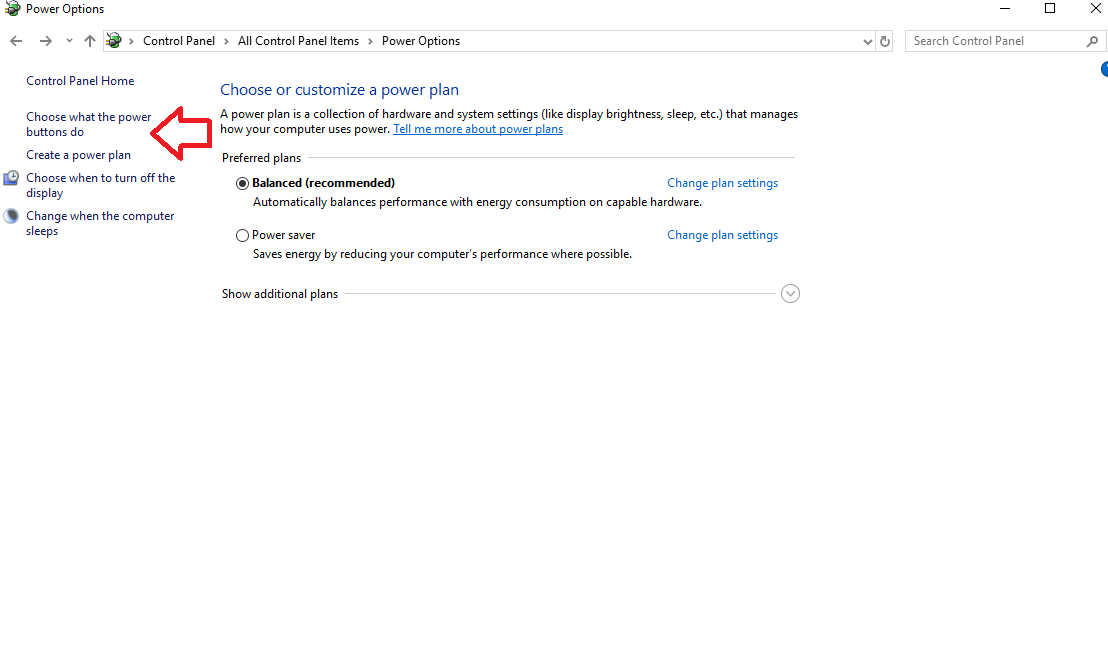Viewport: 1108px width, 646px height.
Task: Open Create a power plan
Action: click(x=78, y=155)
